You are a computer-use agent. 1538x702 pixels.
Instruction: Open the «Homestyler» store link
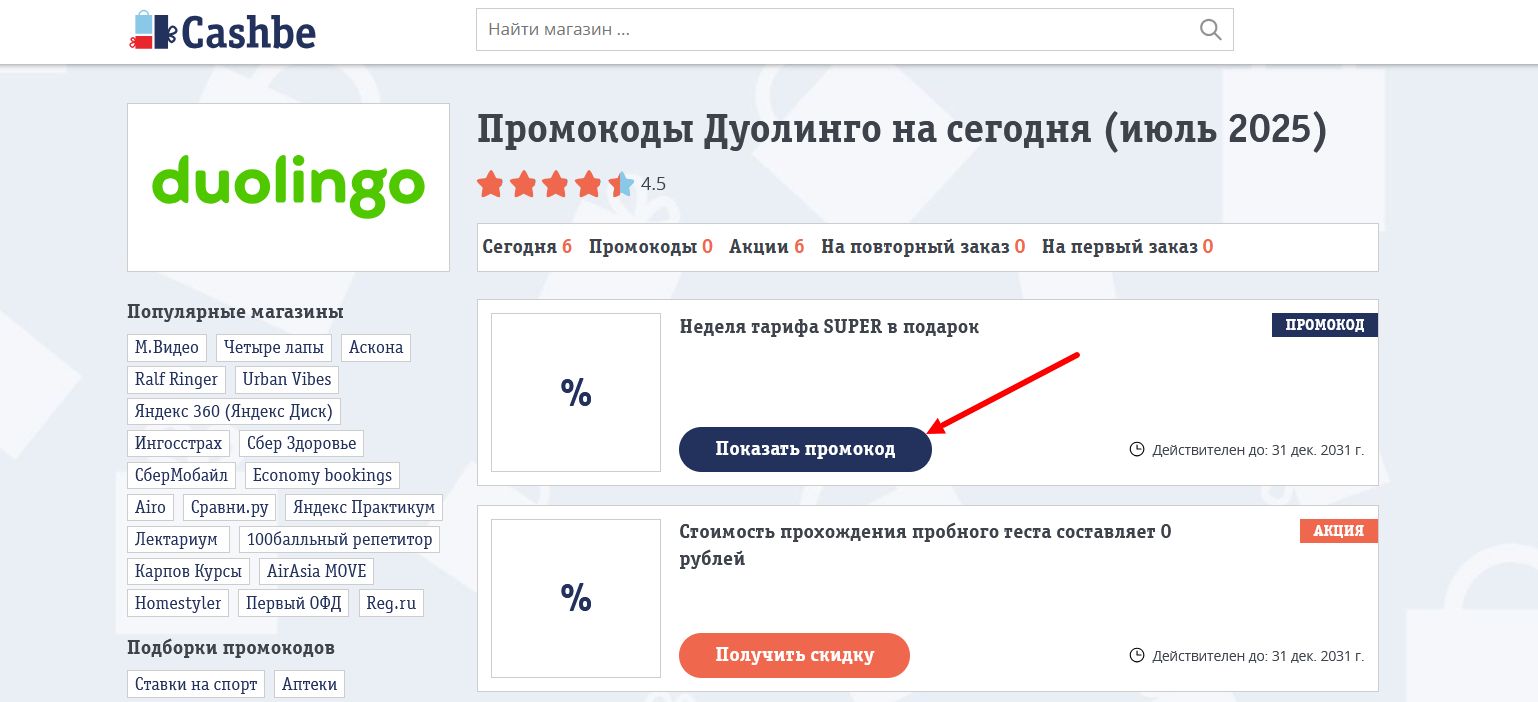(179, 604)
